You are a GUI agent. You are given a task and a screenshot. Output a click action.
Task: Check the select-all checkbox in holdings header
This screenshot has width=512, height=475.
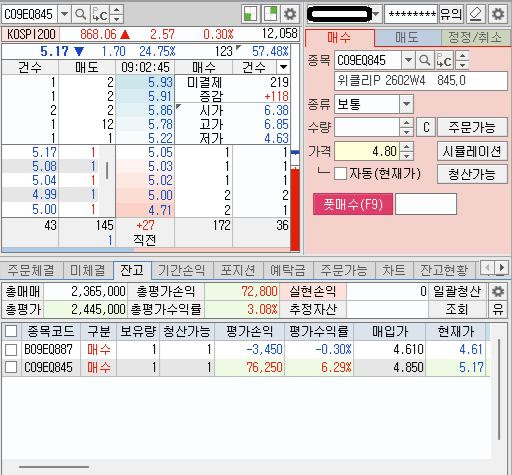11,331
